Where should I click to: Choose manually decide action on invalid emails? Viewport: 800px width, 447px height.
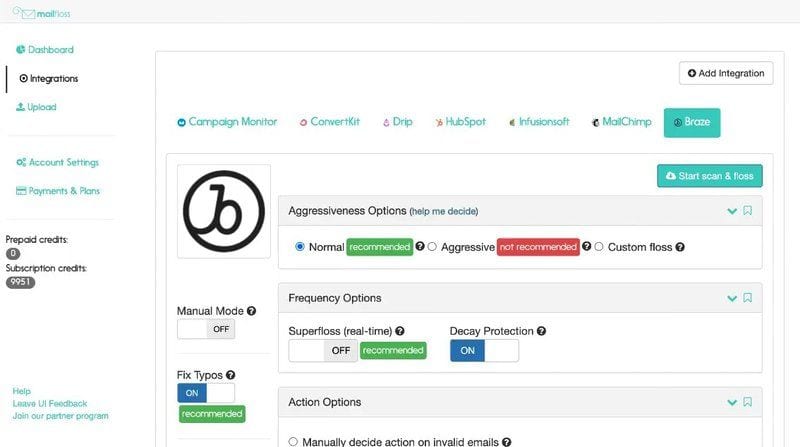(293, 441)
